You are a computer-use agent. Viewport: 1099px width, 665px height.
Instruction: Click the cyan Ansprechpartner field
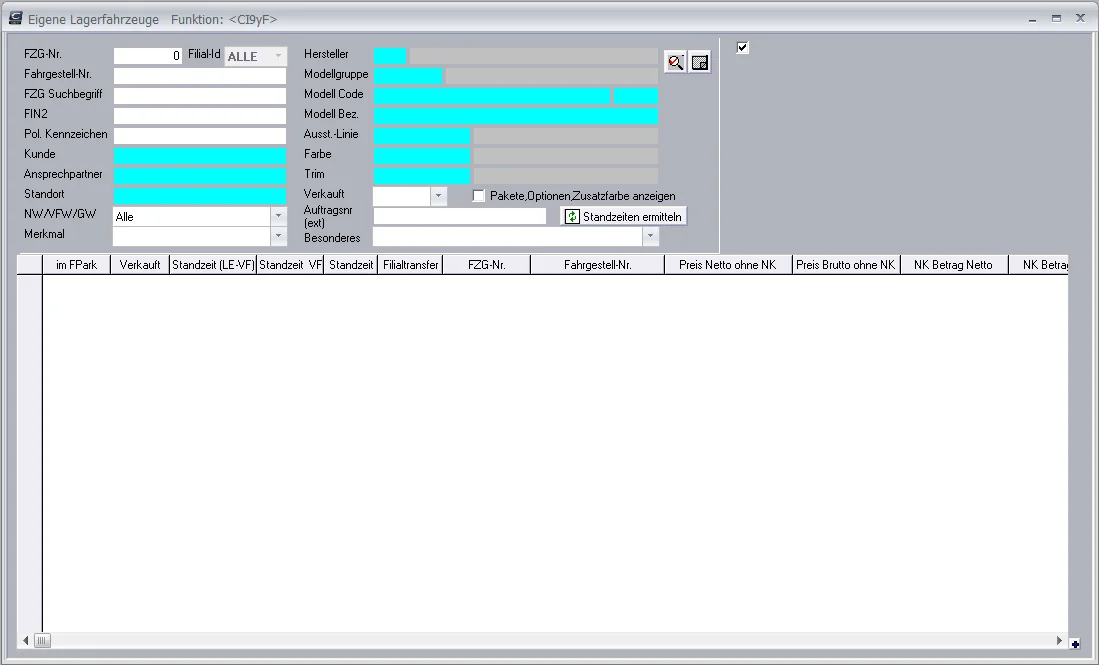click(200, 176)
